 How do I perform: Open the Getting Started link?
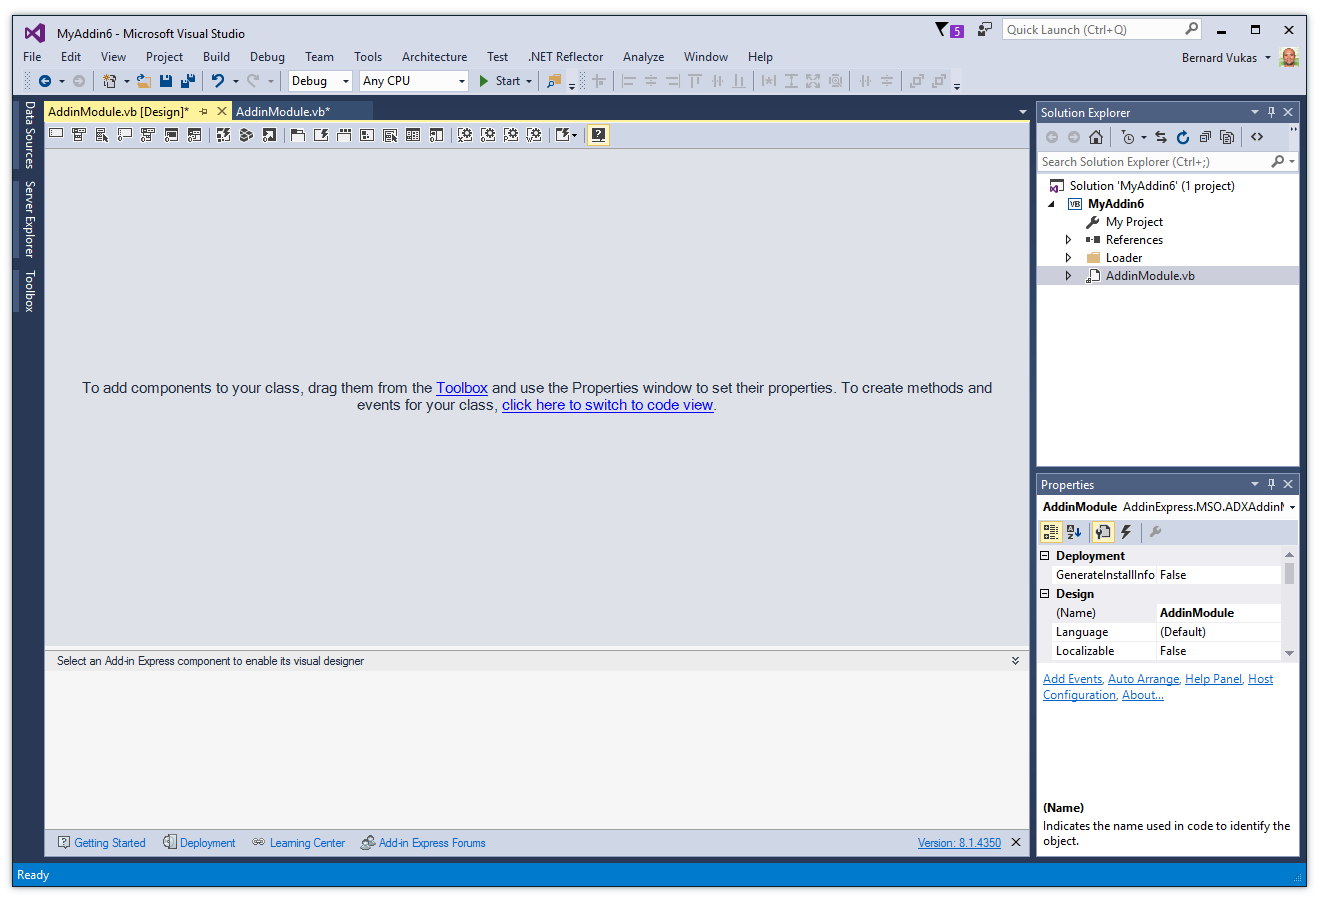(x=102, y=843)
